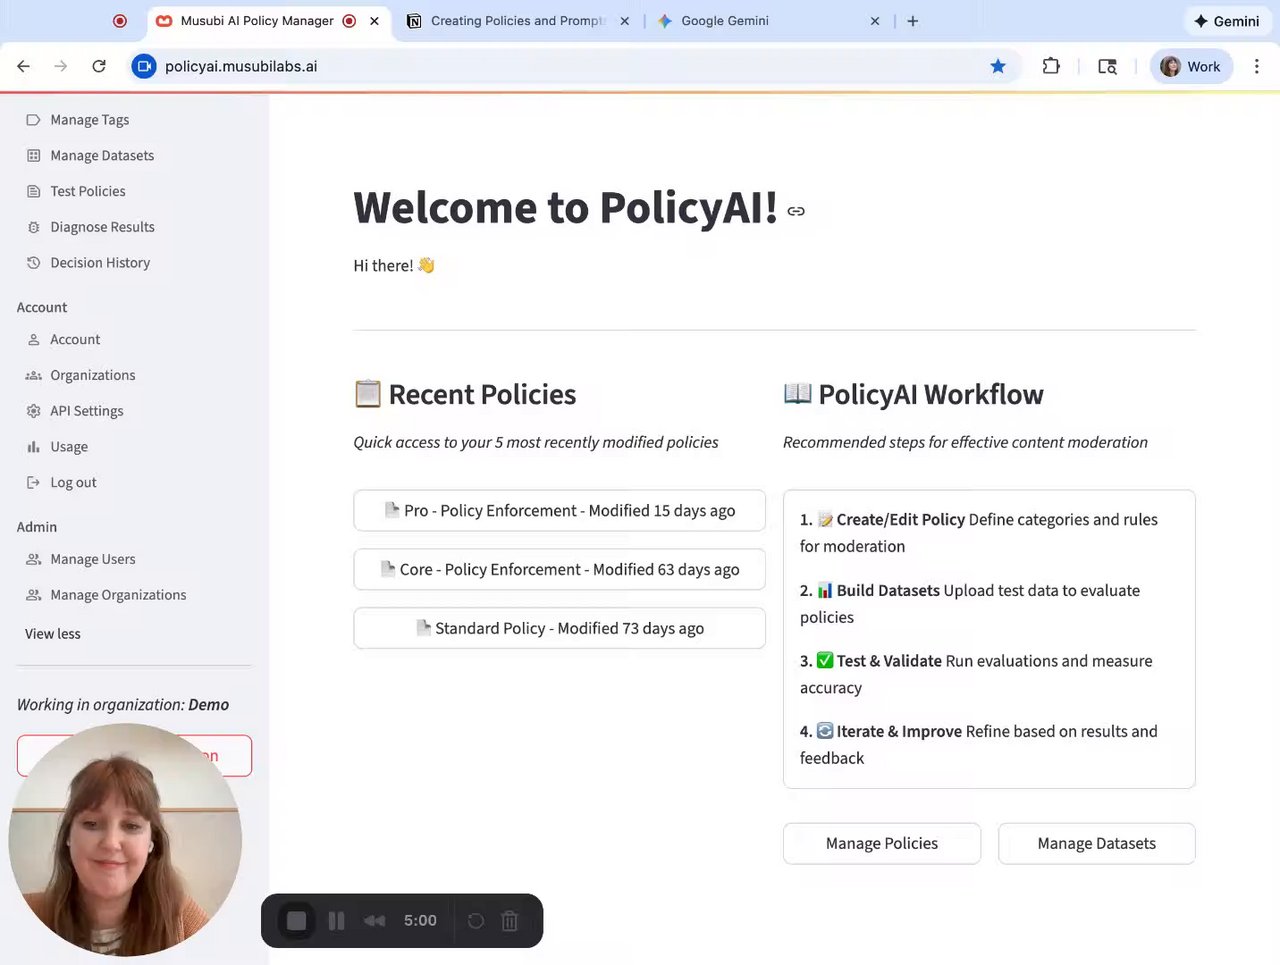1280x965 pixels.
Task: Collapse sidebar with View less
Action: [53, 634]
